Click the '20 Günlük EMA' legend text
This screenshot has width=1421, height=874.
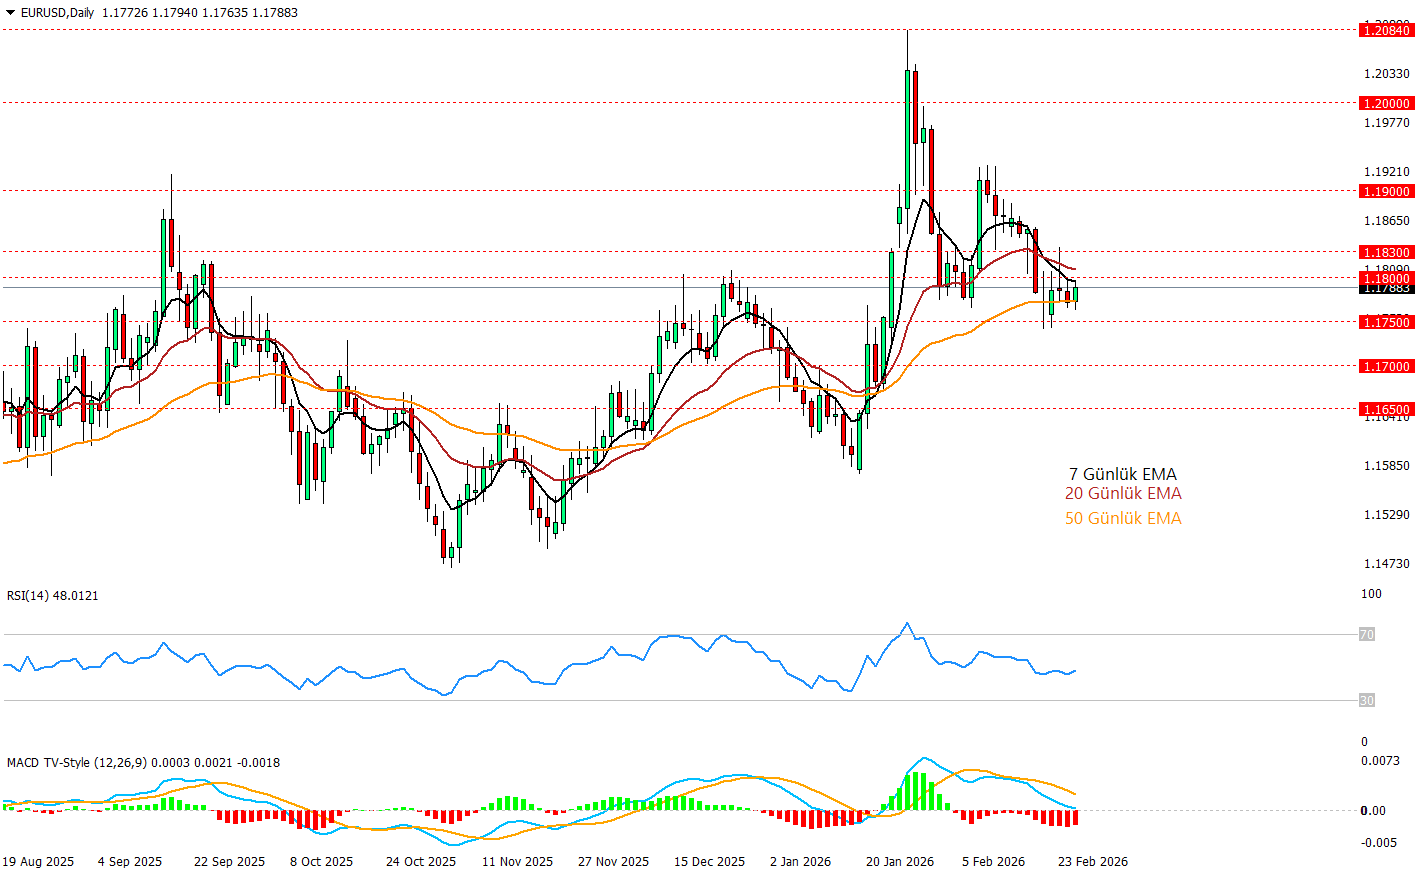1122,493
